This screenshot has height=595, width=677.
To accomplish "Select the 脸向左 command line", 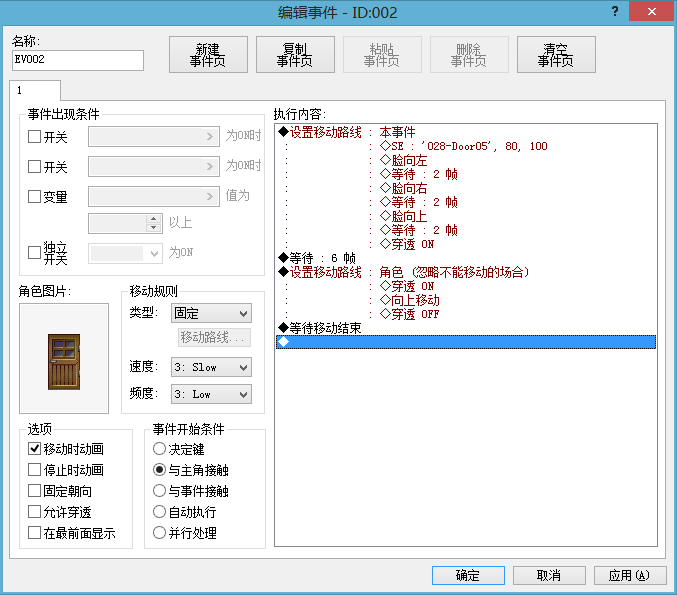I will tap(466, 160).
